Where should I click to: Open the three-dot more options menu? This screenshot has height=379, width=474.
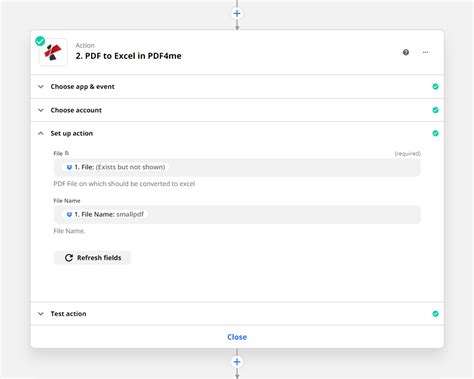click(425, 52)
